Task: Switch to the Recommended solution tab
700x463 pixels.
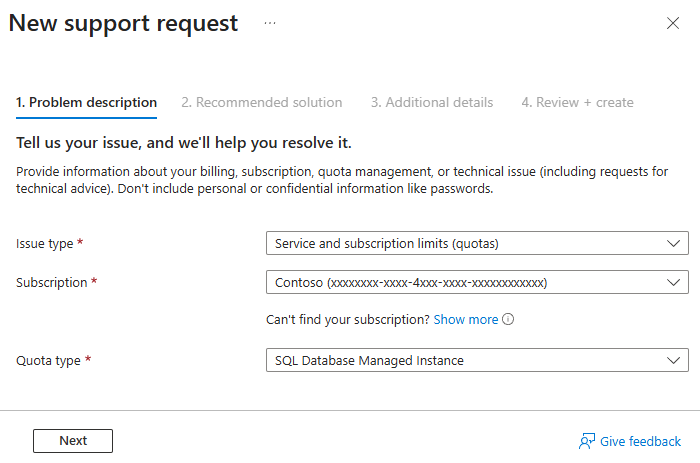Action: 261,102
